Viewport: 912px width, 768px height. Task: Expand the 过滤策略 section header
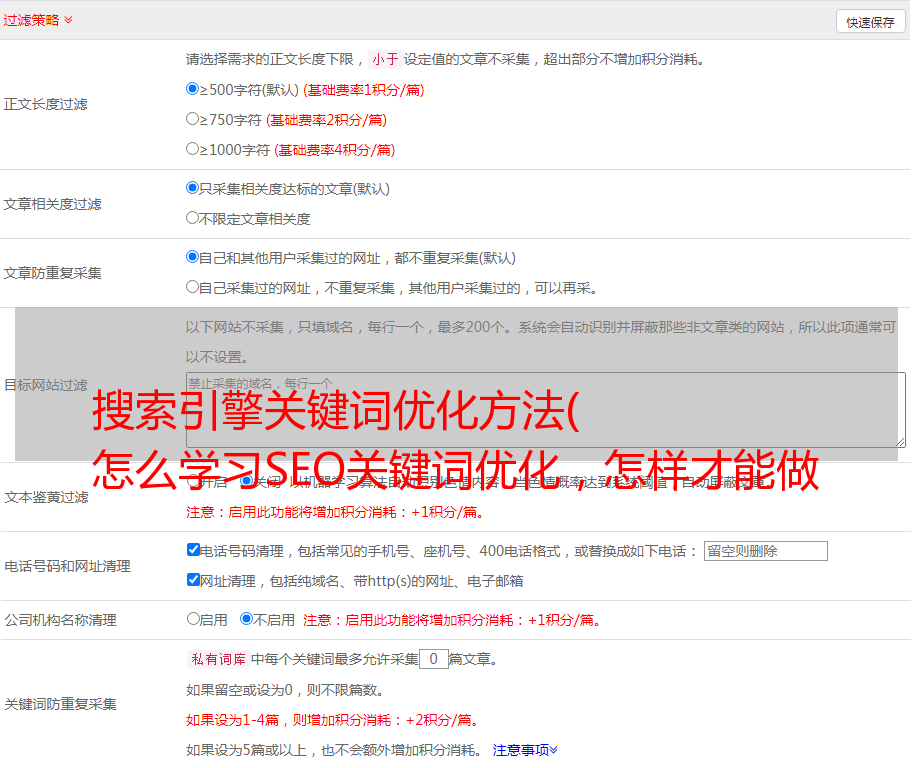pos(38,20)
